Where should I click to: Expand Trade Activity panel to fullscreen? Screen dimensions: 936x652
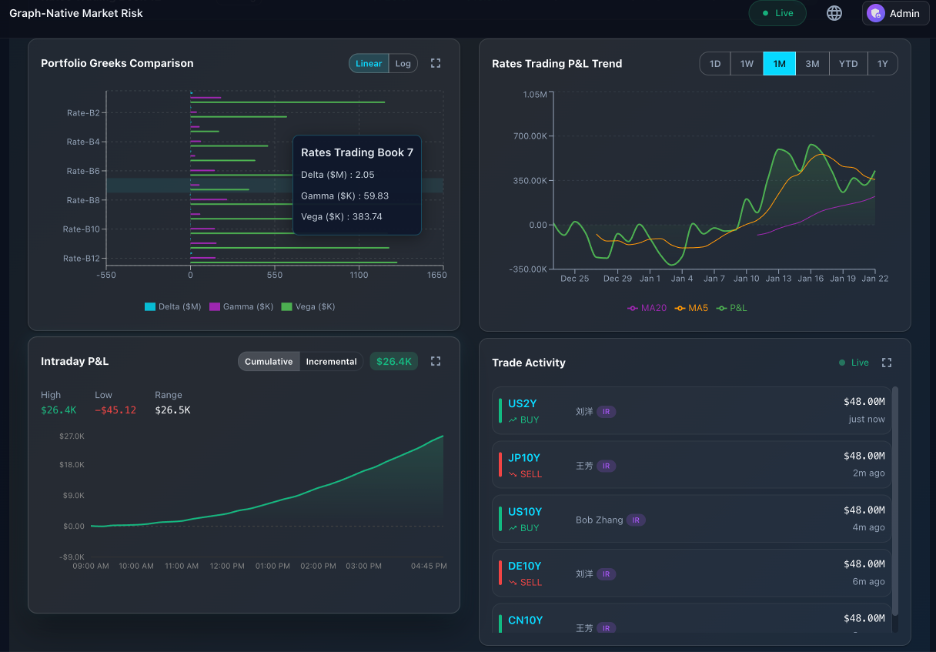click(886, 363)
